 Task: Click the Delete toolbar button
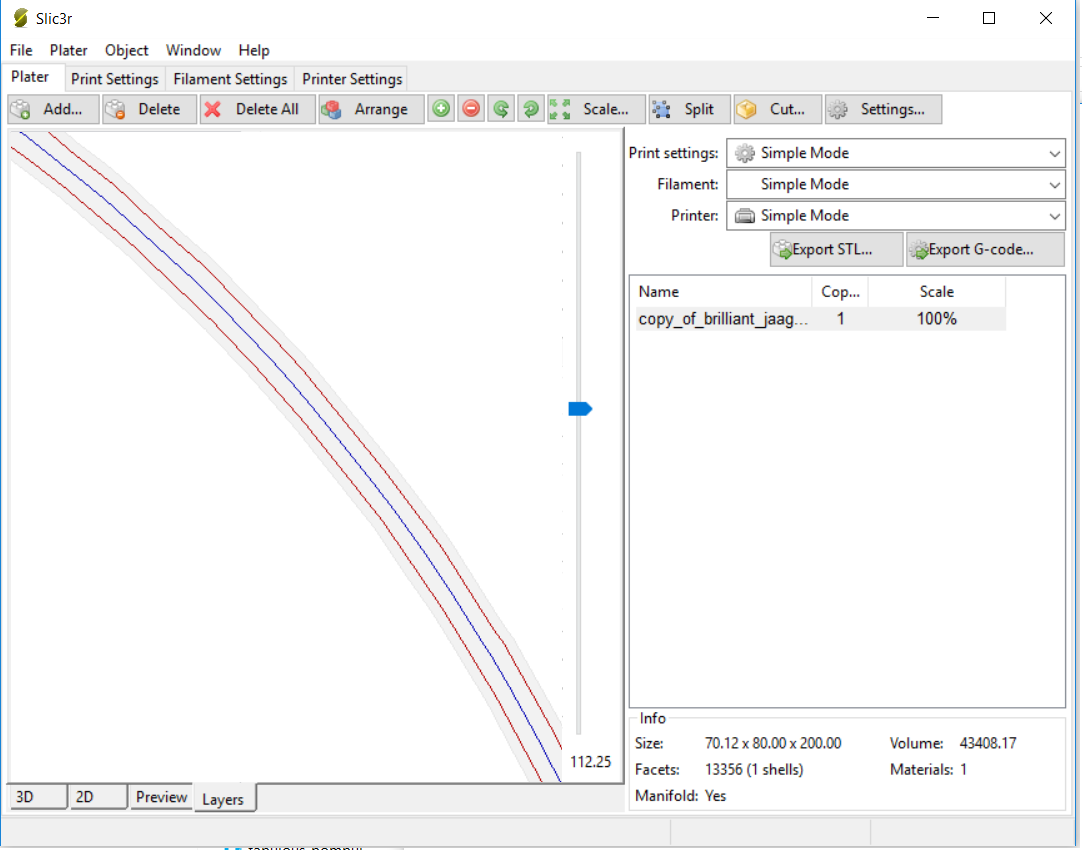click(149, 109)
